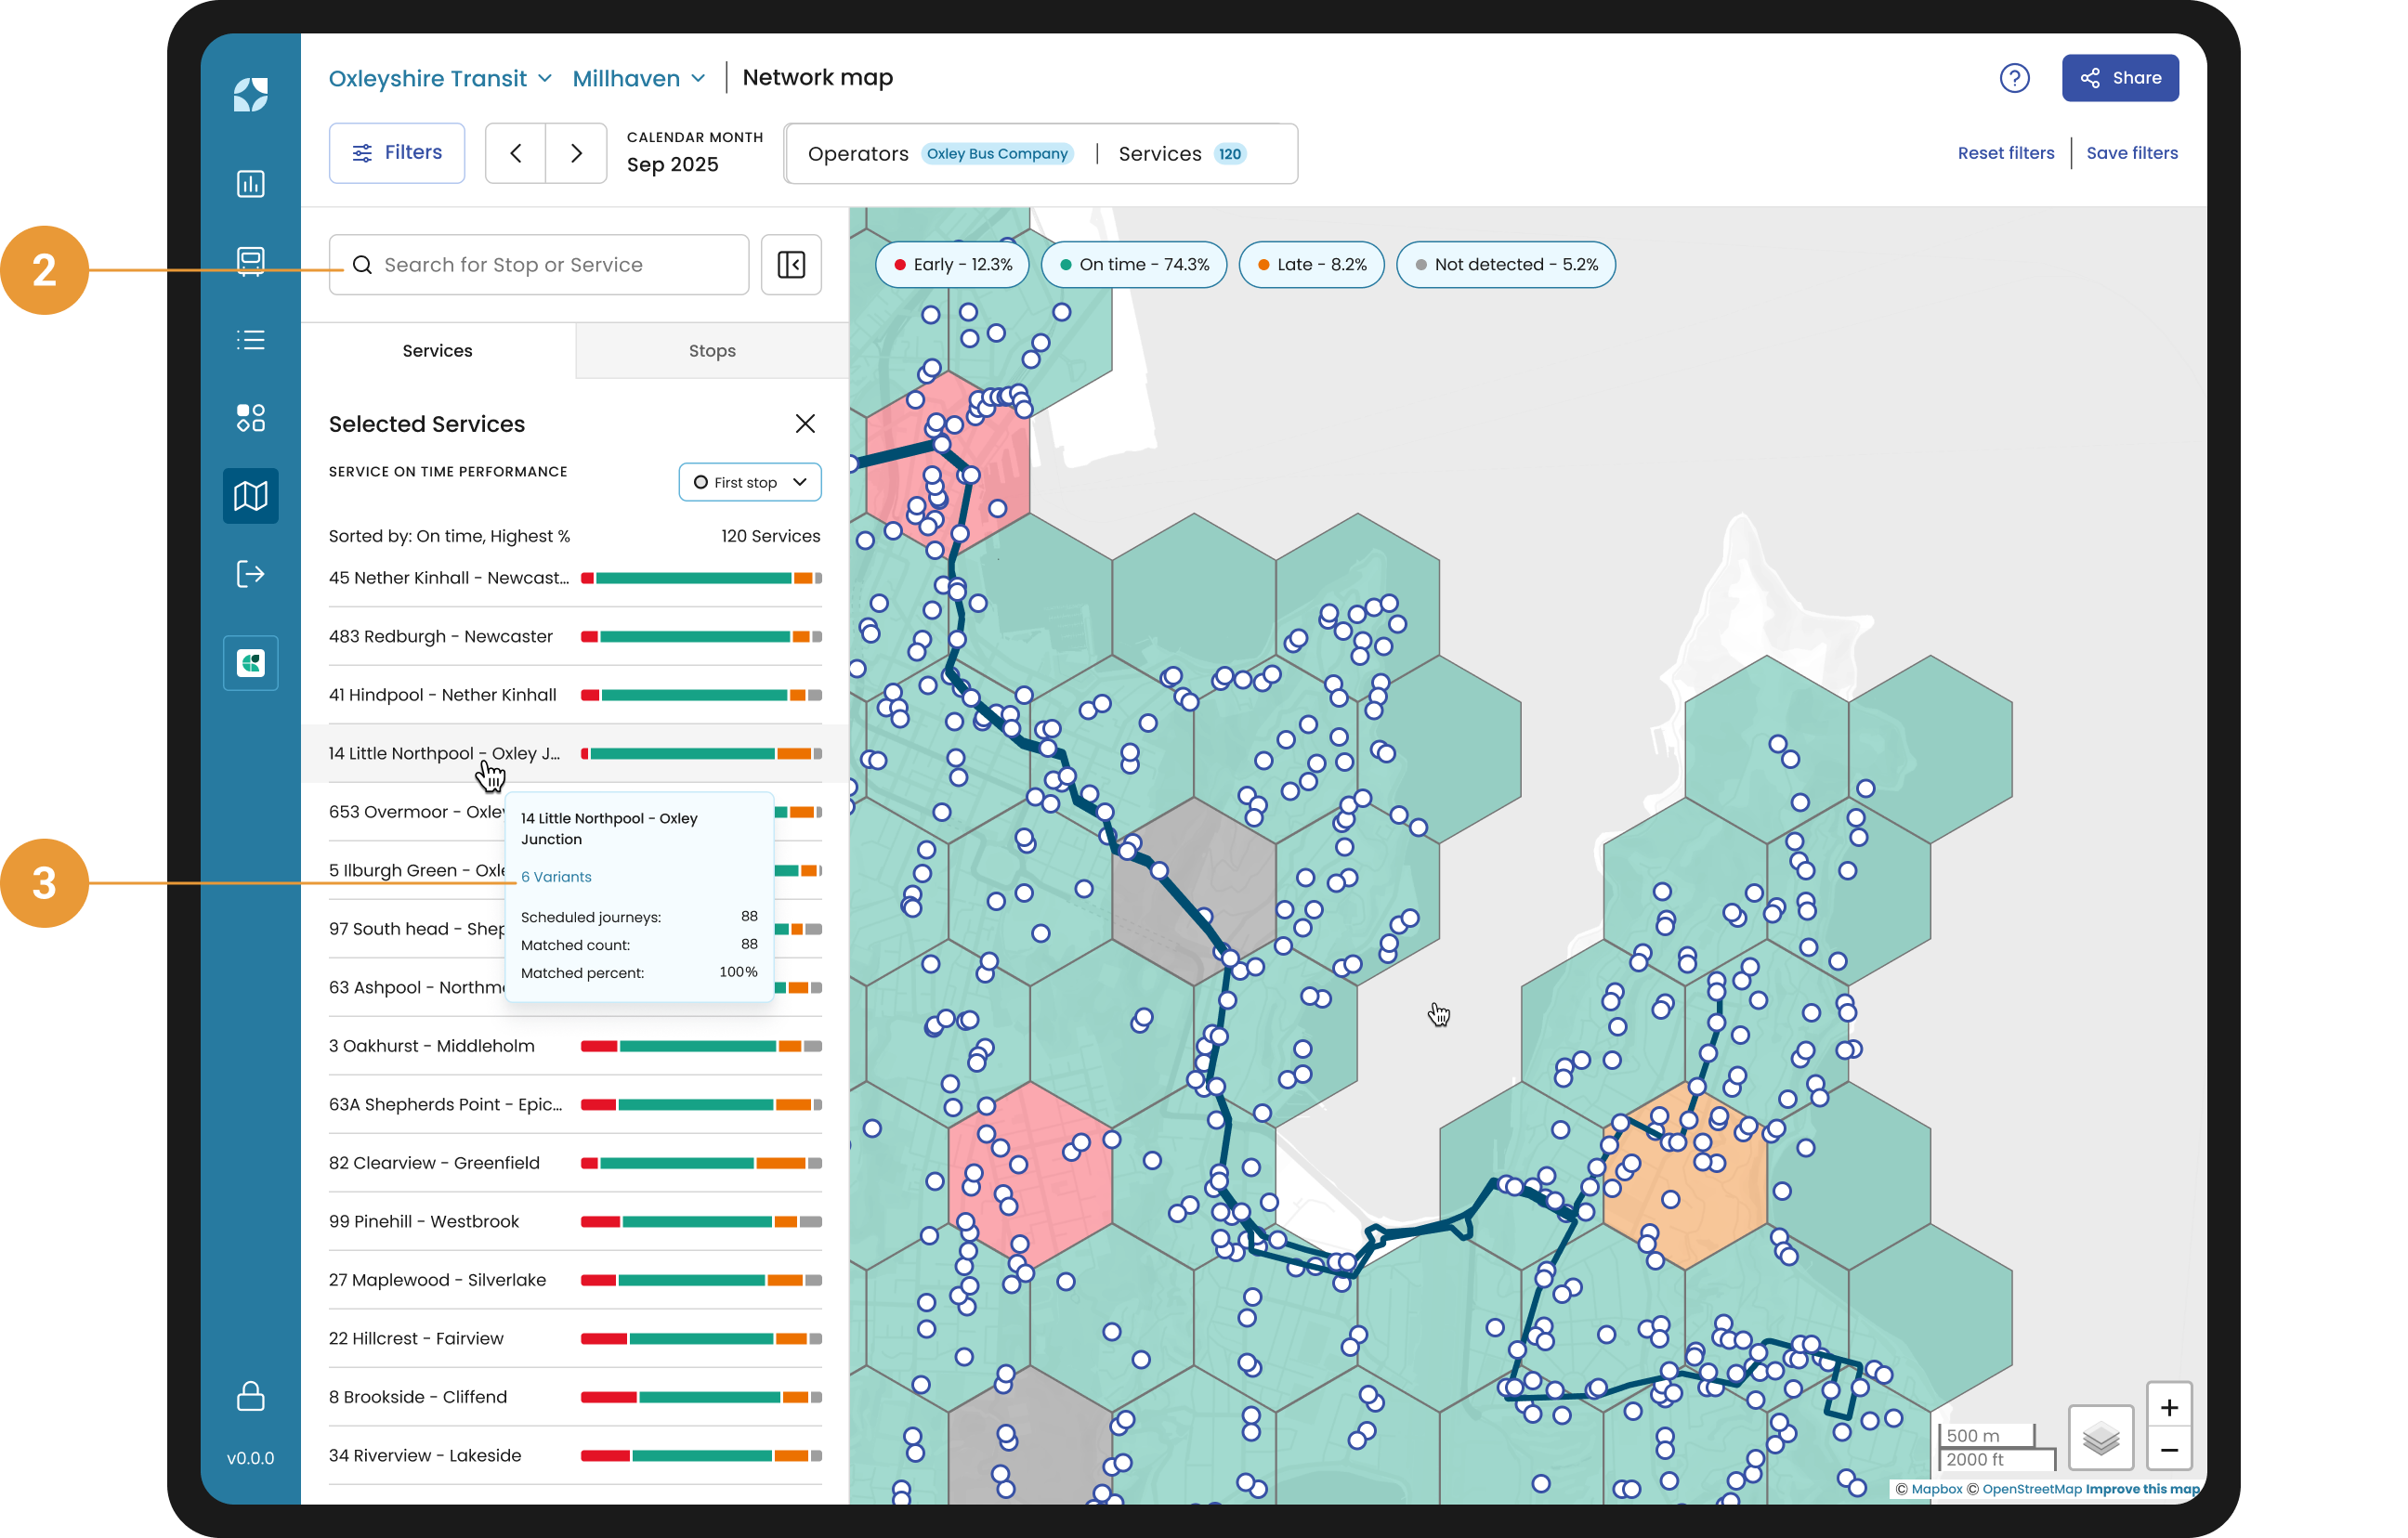This screenshot has width=2408, height=1538.
Task: Open the bar chart dashboard sidebar icon
Action: [250, 184]
